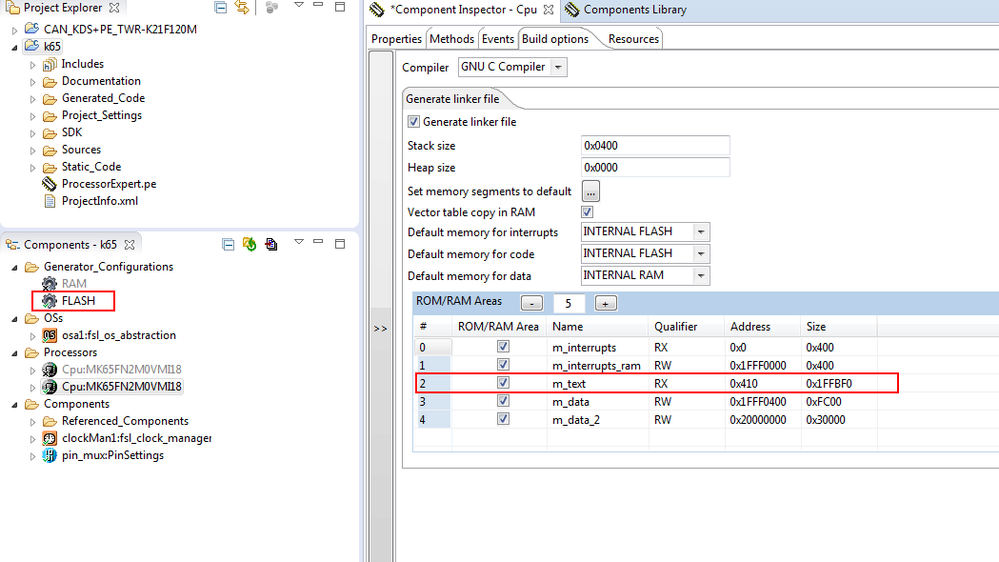Click the ROM/RAM Areas count field
The height and width of the screenshot is (562, 999).
coord(568,303)
